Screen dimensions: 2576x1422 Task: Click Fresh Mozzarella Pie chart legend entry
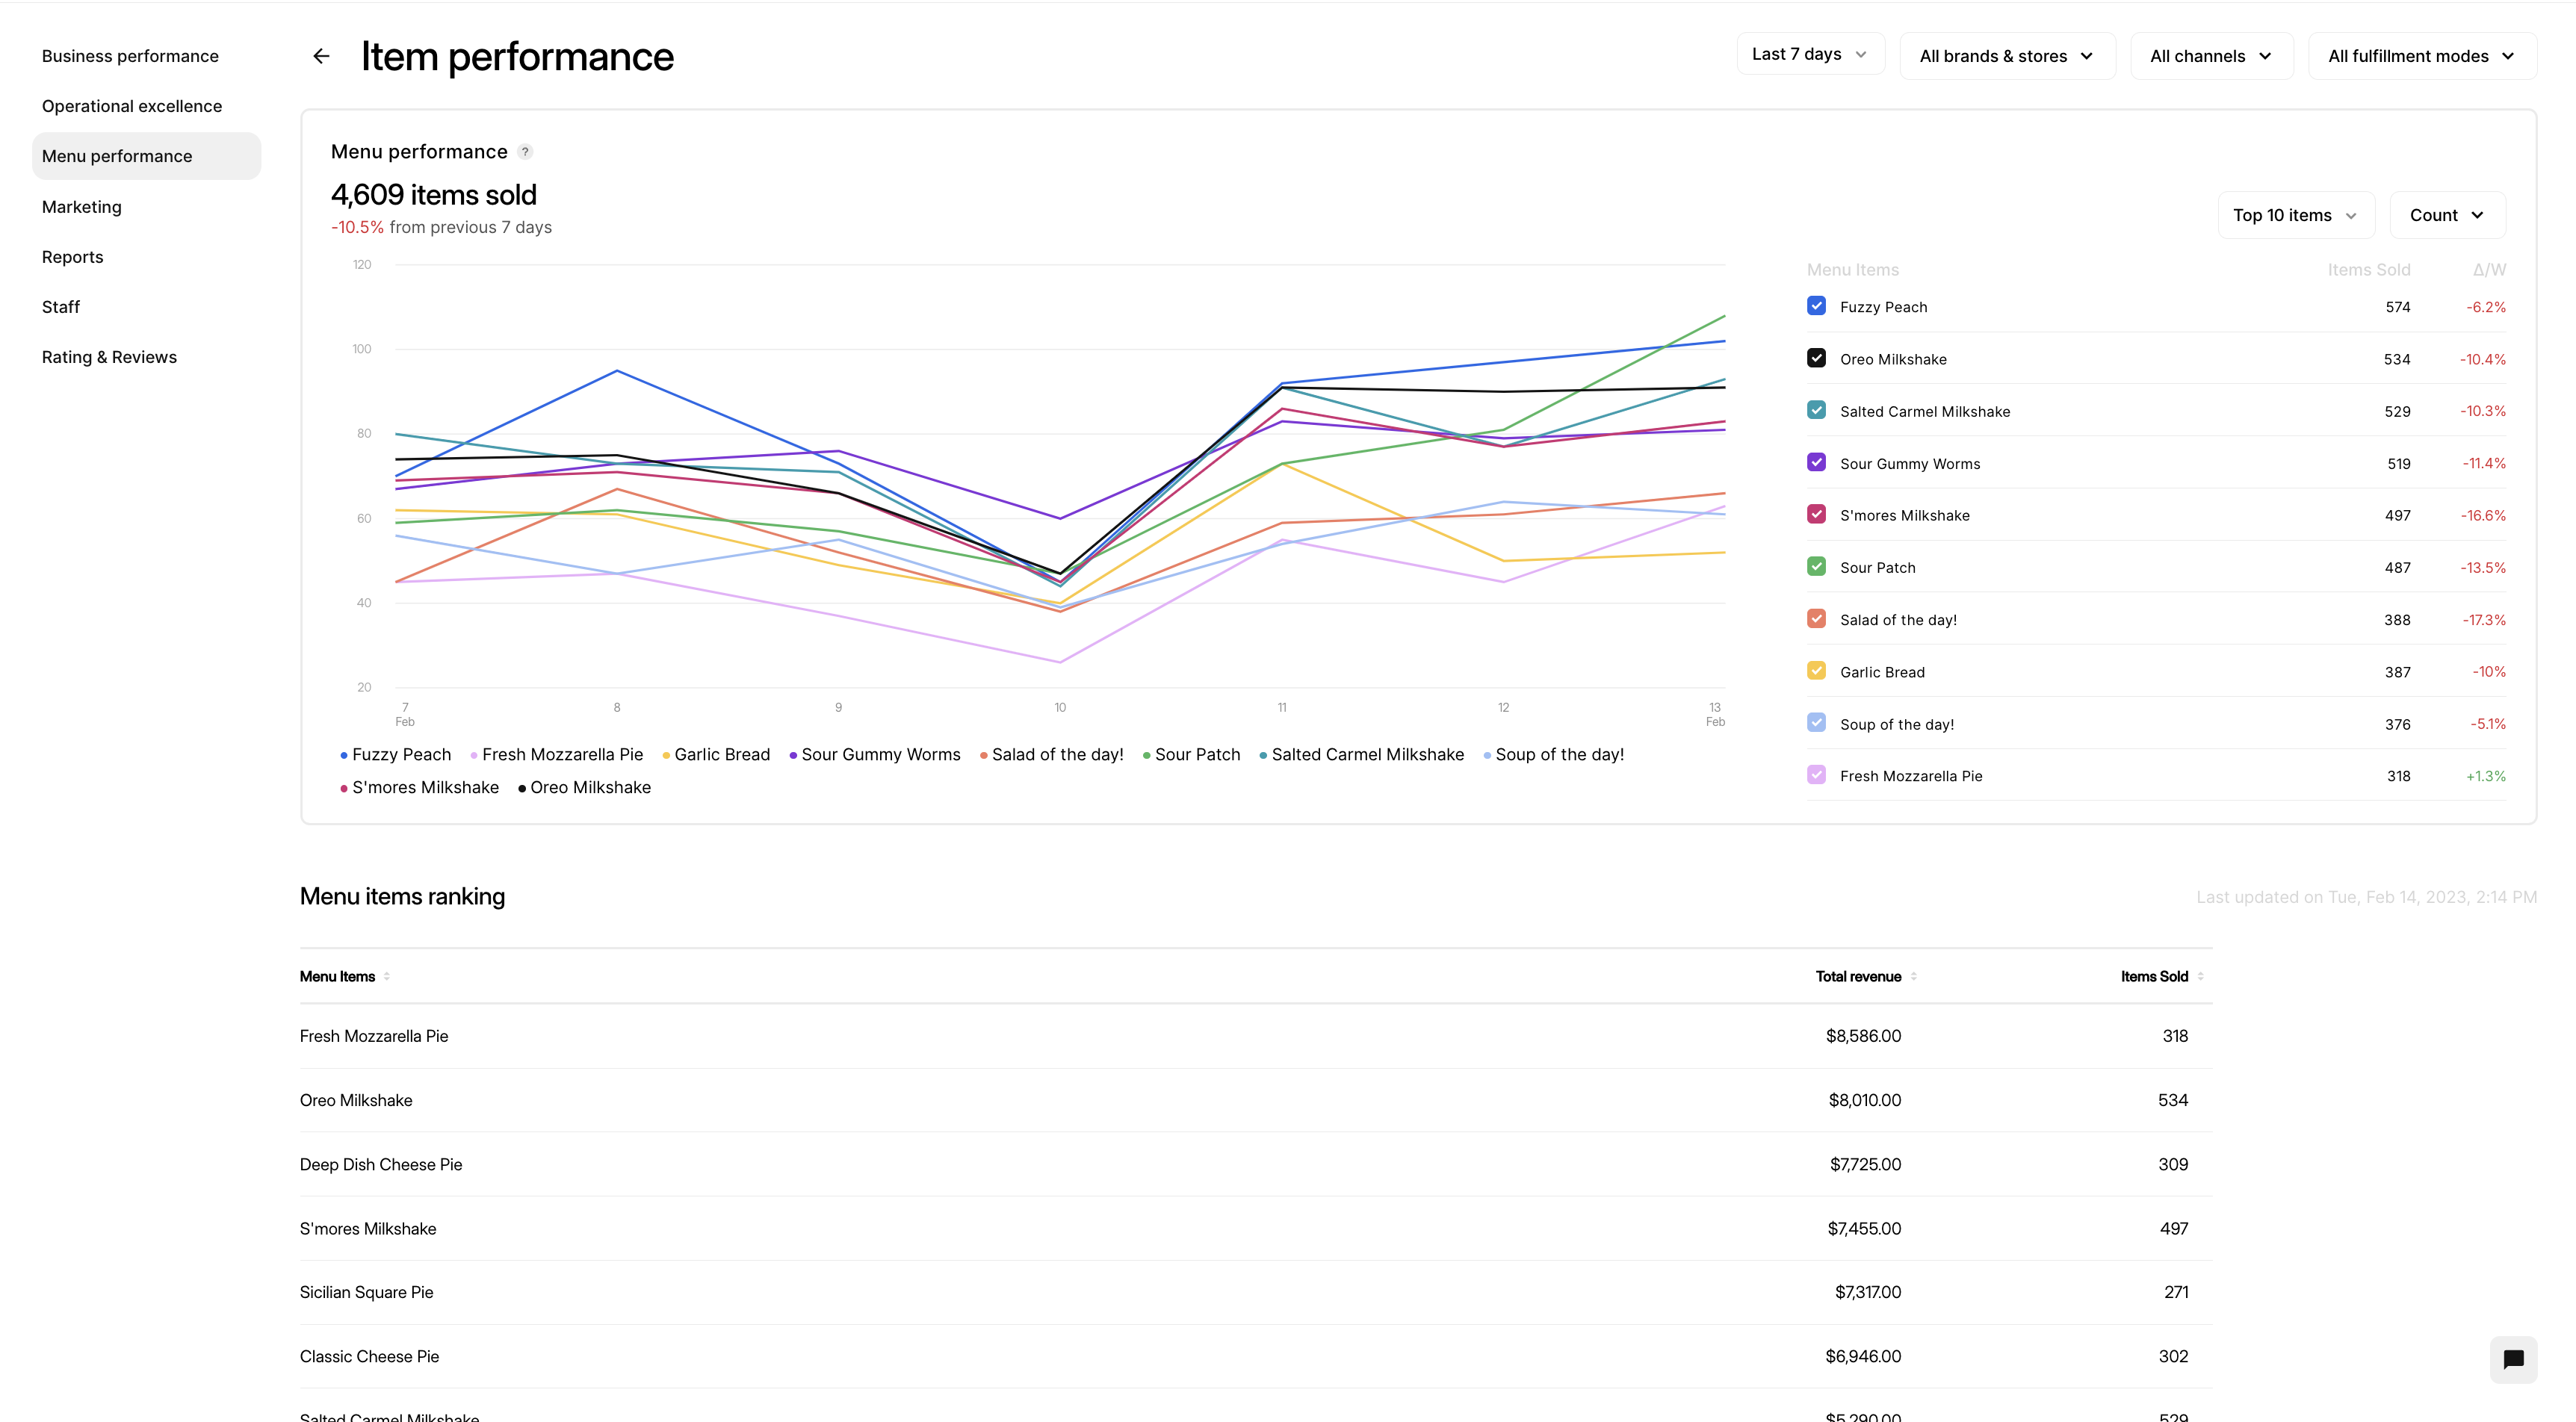pos(557,754)
